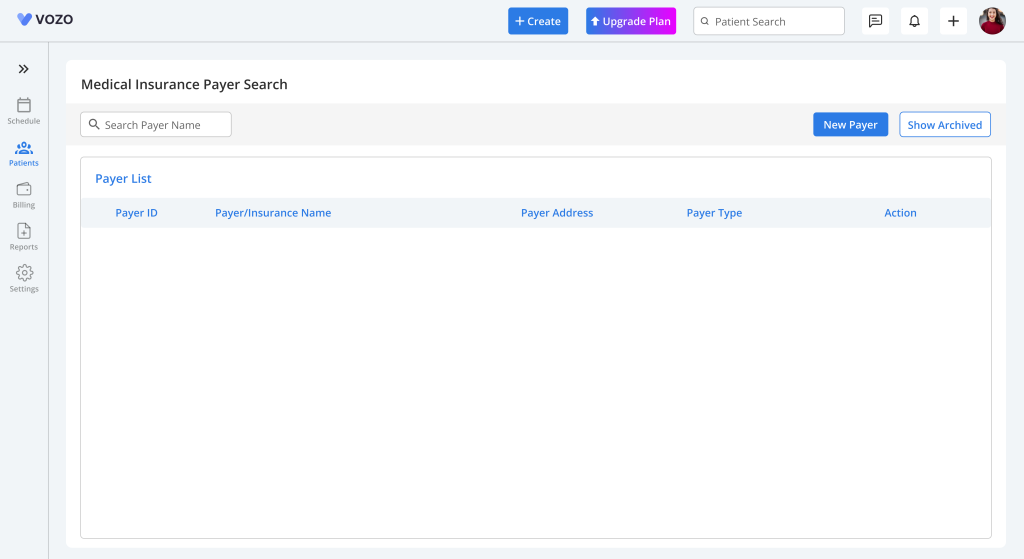This screenshot has width=1024, height=559.
Task: Click the Action column header
Action: [900, 213]
